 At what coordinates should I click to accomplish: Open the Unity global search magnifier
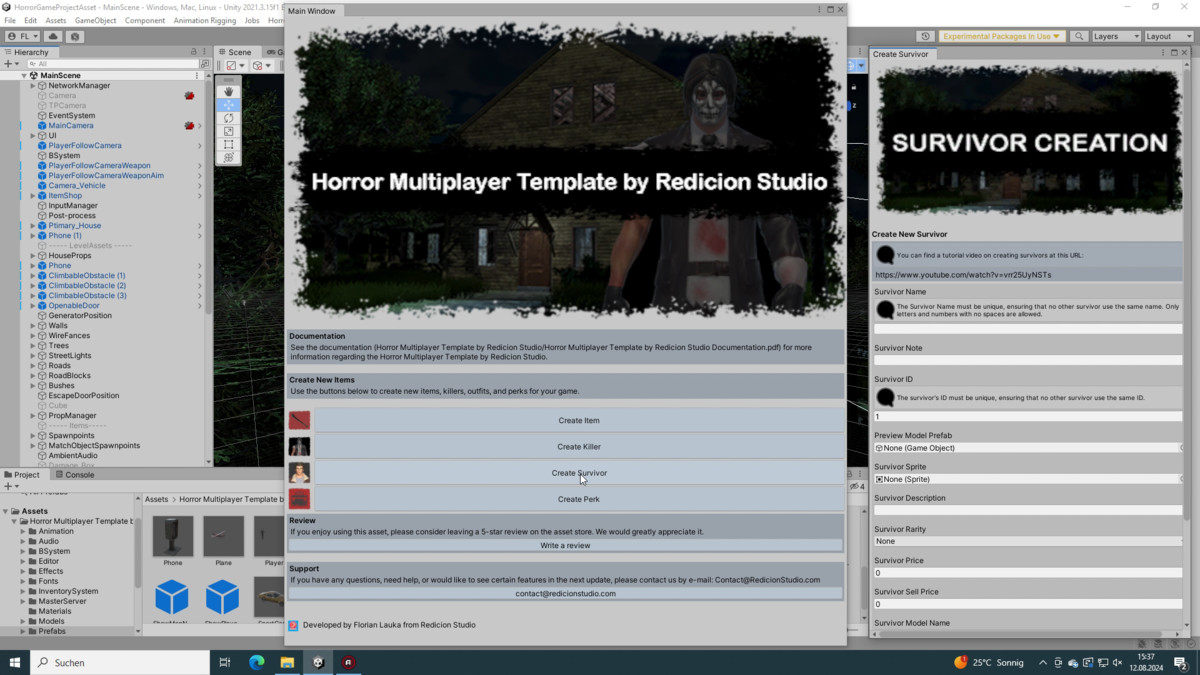click(x=1078, y=37)
